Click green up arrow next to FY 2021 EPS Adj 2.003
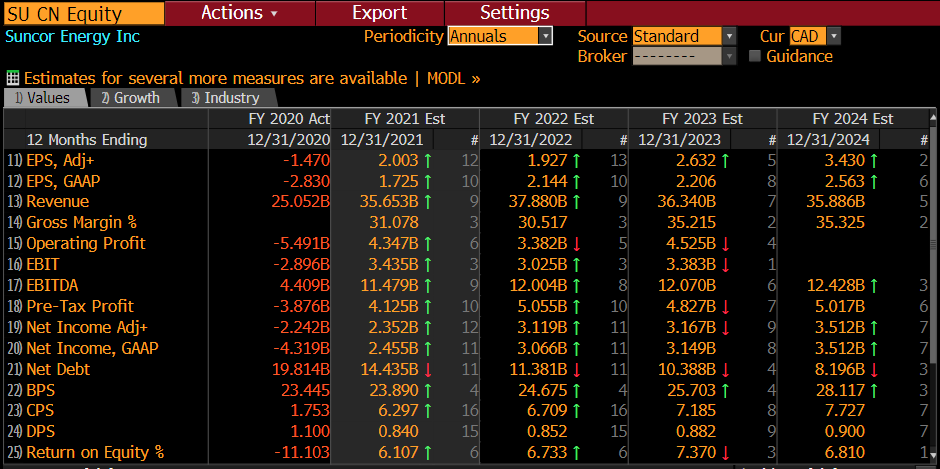 pyautogui.click(x=427, y=160)
